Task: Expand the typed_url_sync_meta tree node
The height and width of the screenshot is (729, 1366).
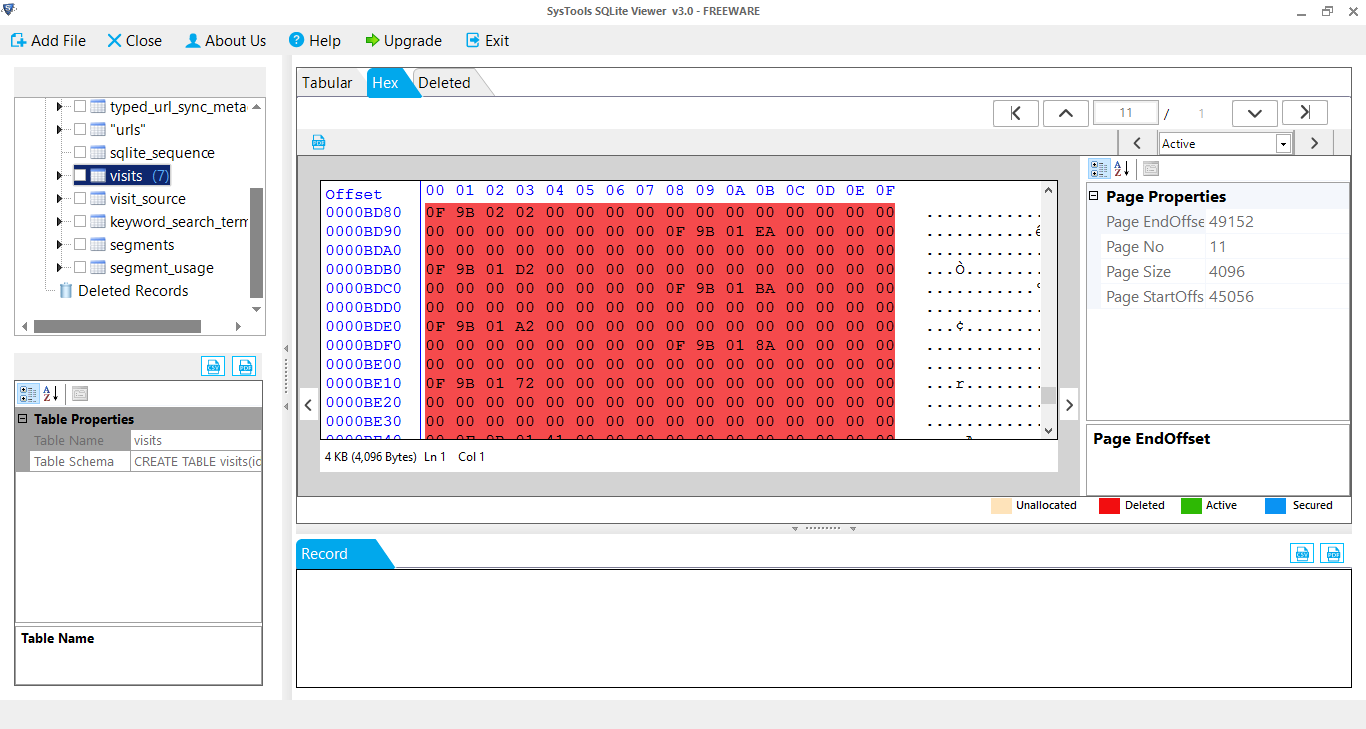Action: (59, 107)
